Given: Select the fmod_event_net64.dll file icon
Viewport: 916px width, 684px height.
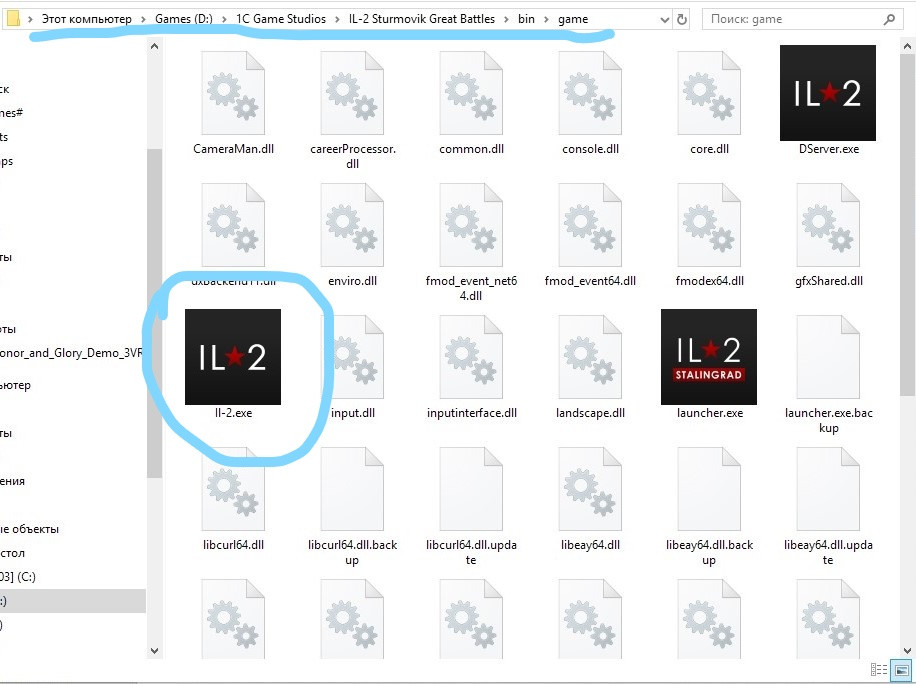Looking at the screenshot, I should [471, 225].
